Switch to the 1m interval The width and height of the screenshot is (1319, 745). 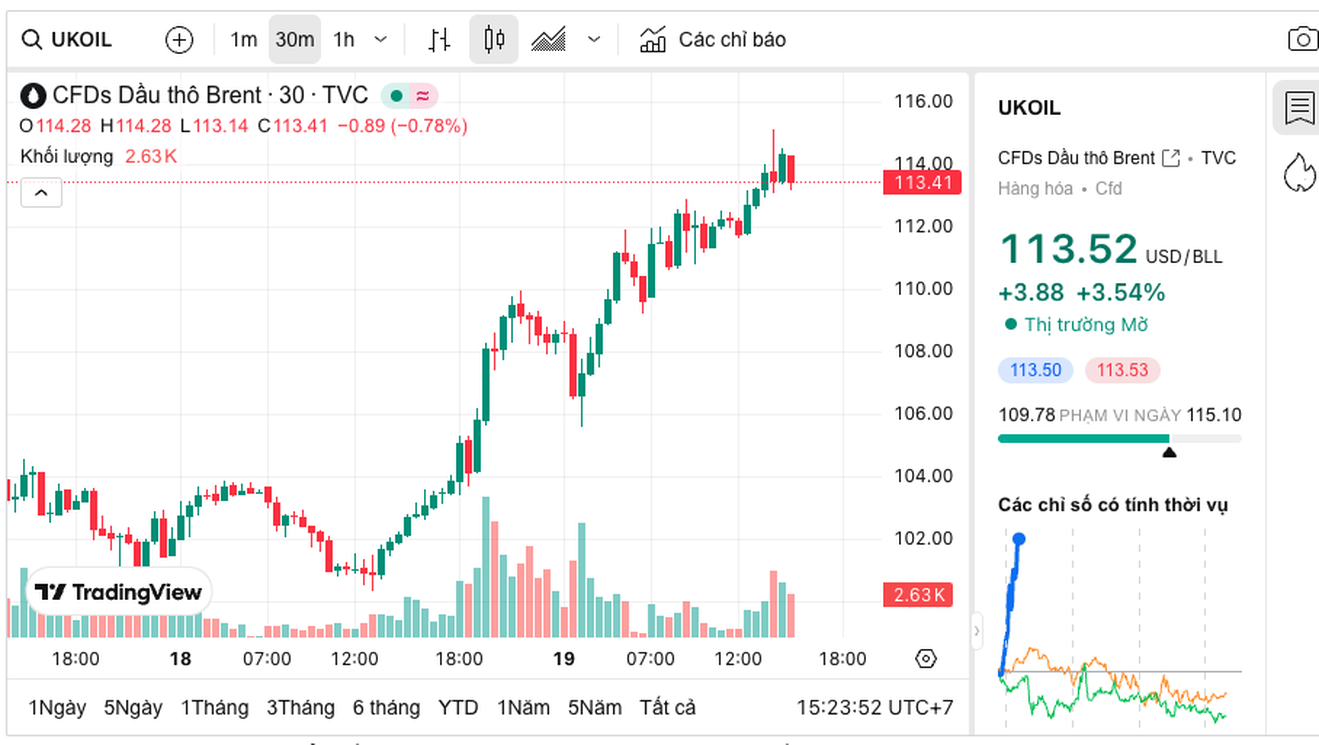click(x=243, y=40)
